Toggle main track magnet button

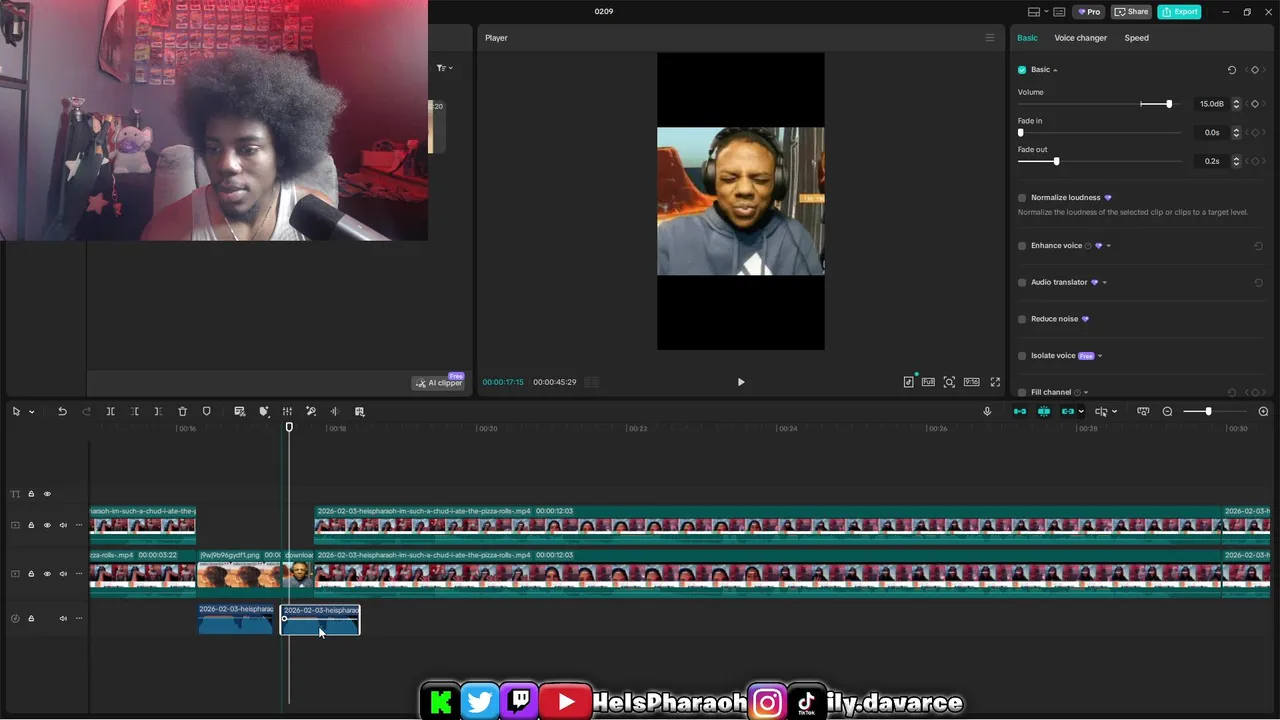pos(1020,411)
